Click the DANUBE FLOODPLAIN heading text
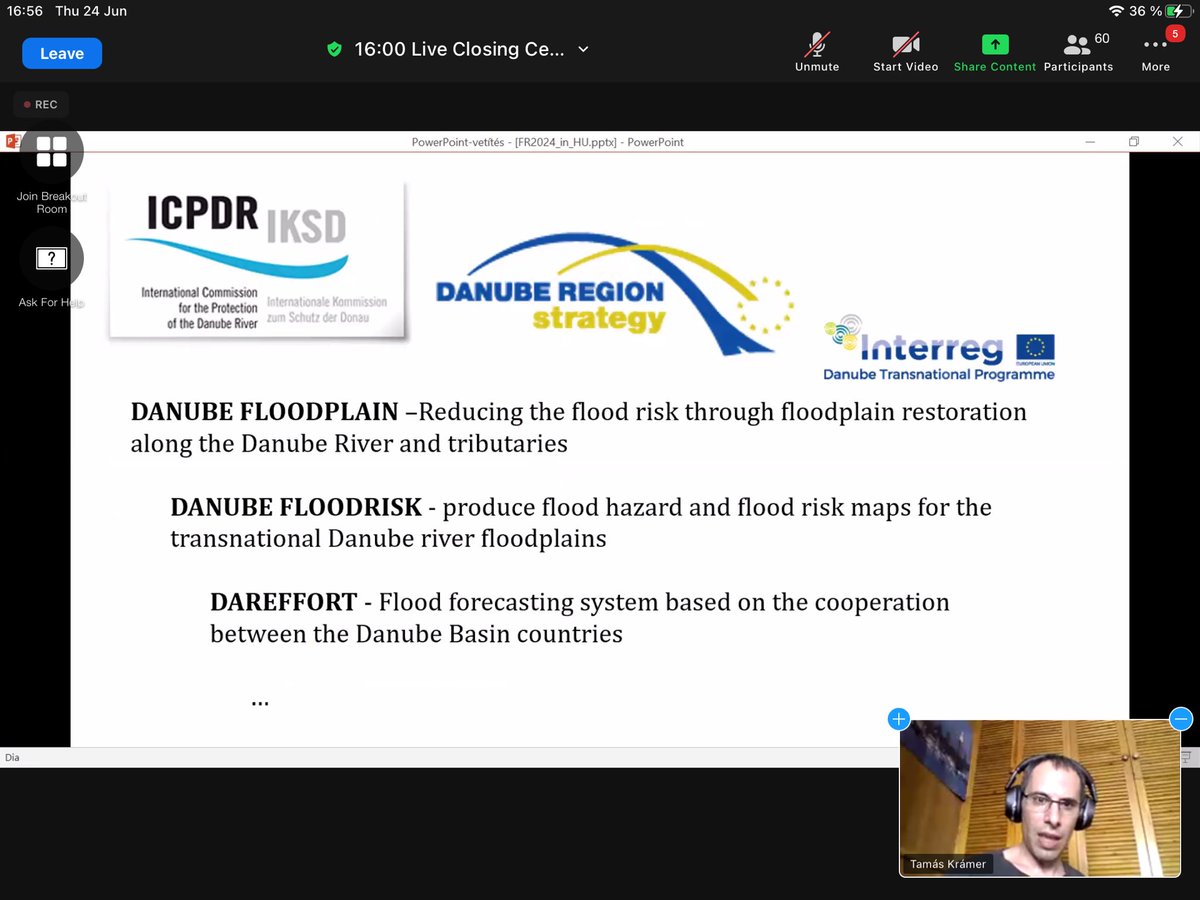This screenshot has width=1200, height=900. (265, 412)
